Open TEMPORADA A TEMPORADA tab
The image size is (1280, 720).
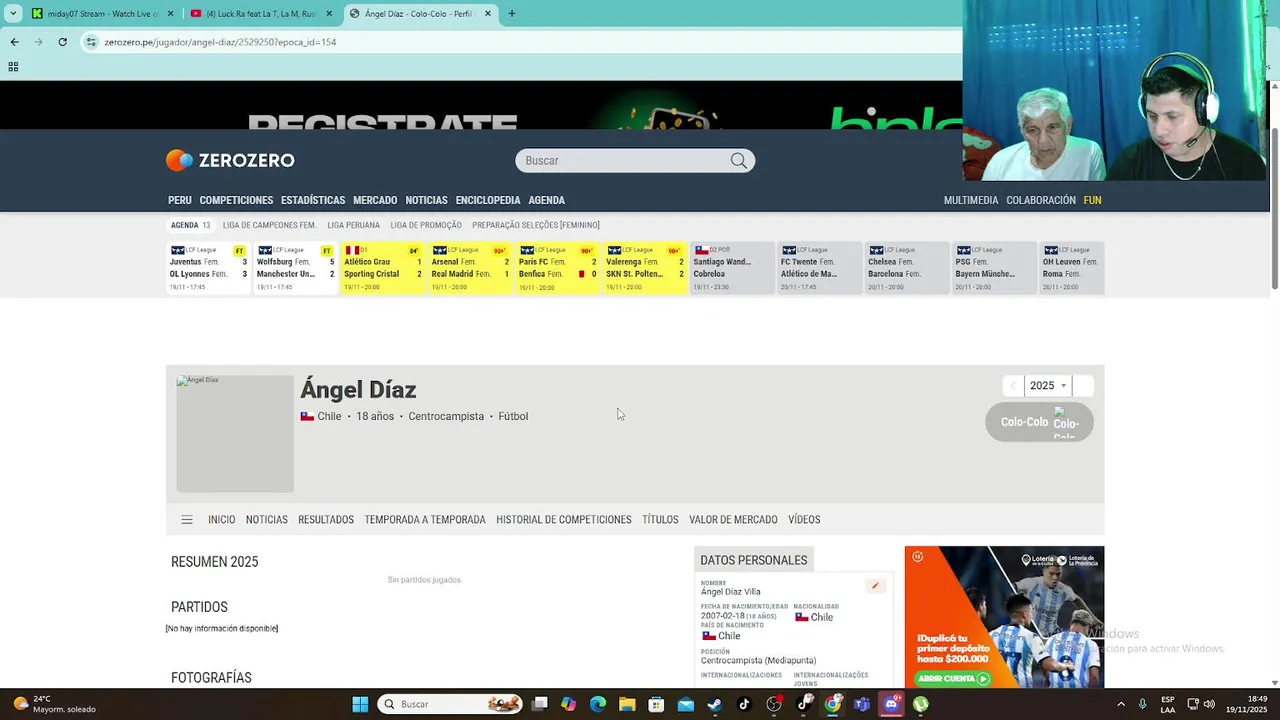tap(425, 520)
